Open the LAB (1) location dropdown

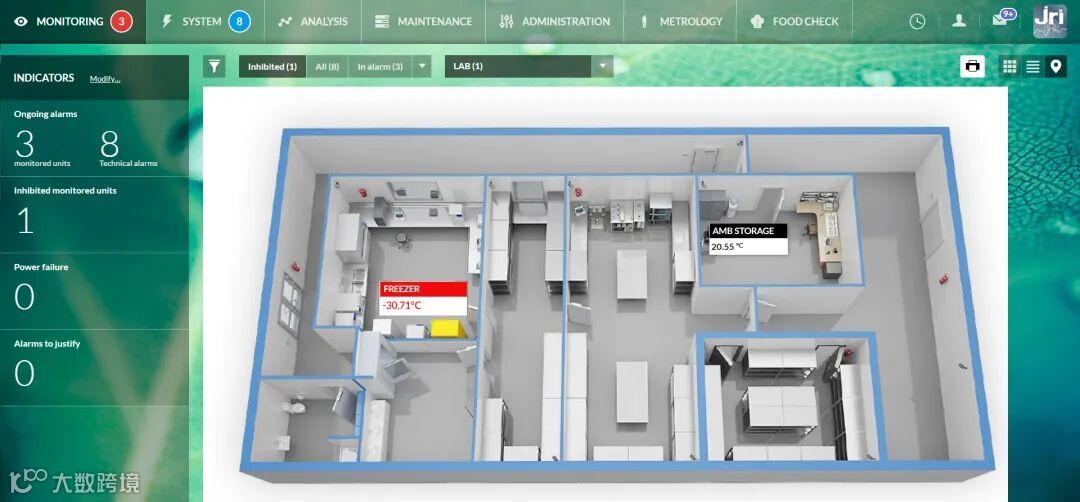(x=529, y=66)
